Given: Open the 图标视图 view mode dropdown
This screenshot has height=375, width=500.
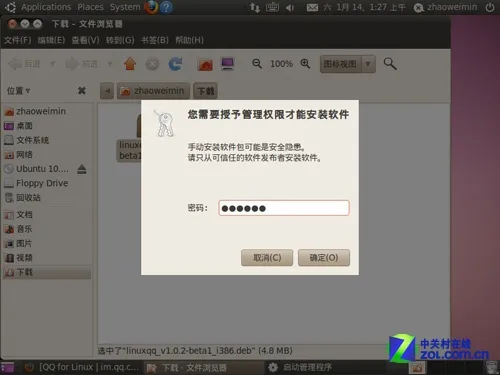Looking at the screenshot, I should [348, 64].
